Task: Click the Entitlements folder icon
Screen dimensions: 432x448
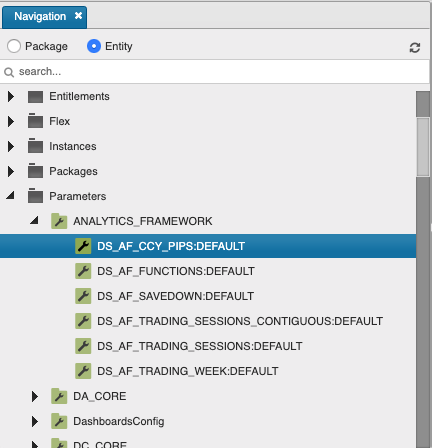Action: (35, 97)
